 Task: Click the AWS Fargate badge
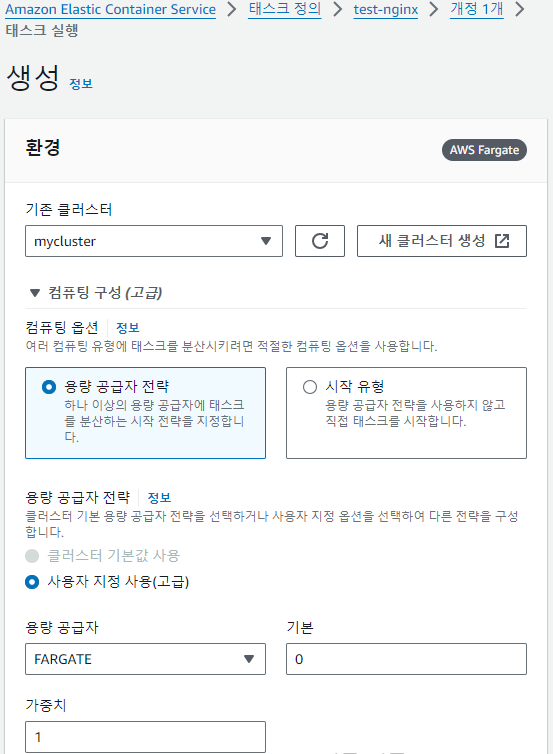pos(484,150)
